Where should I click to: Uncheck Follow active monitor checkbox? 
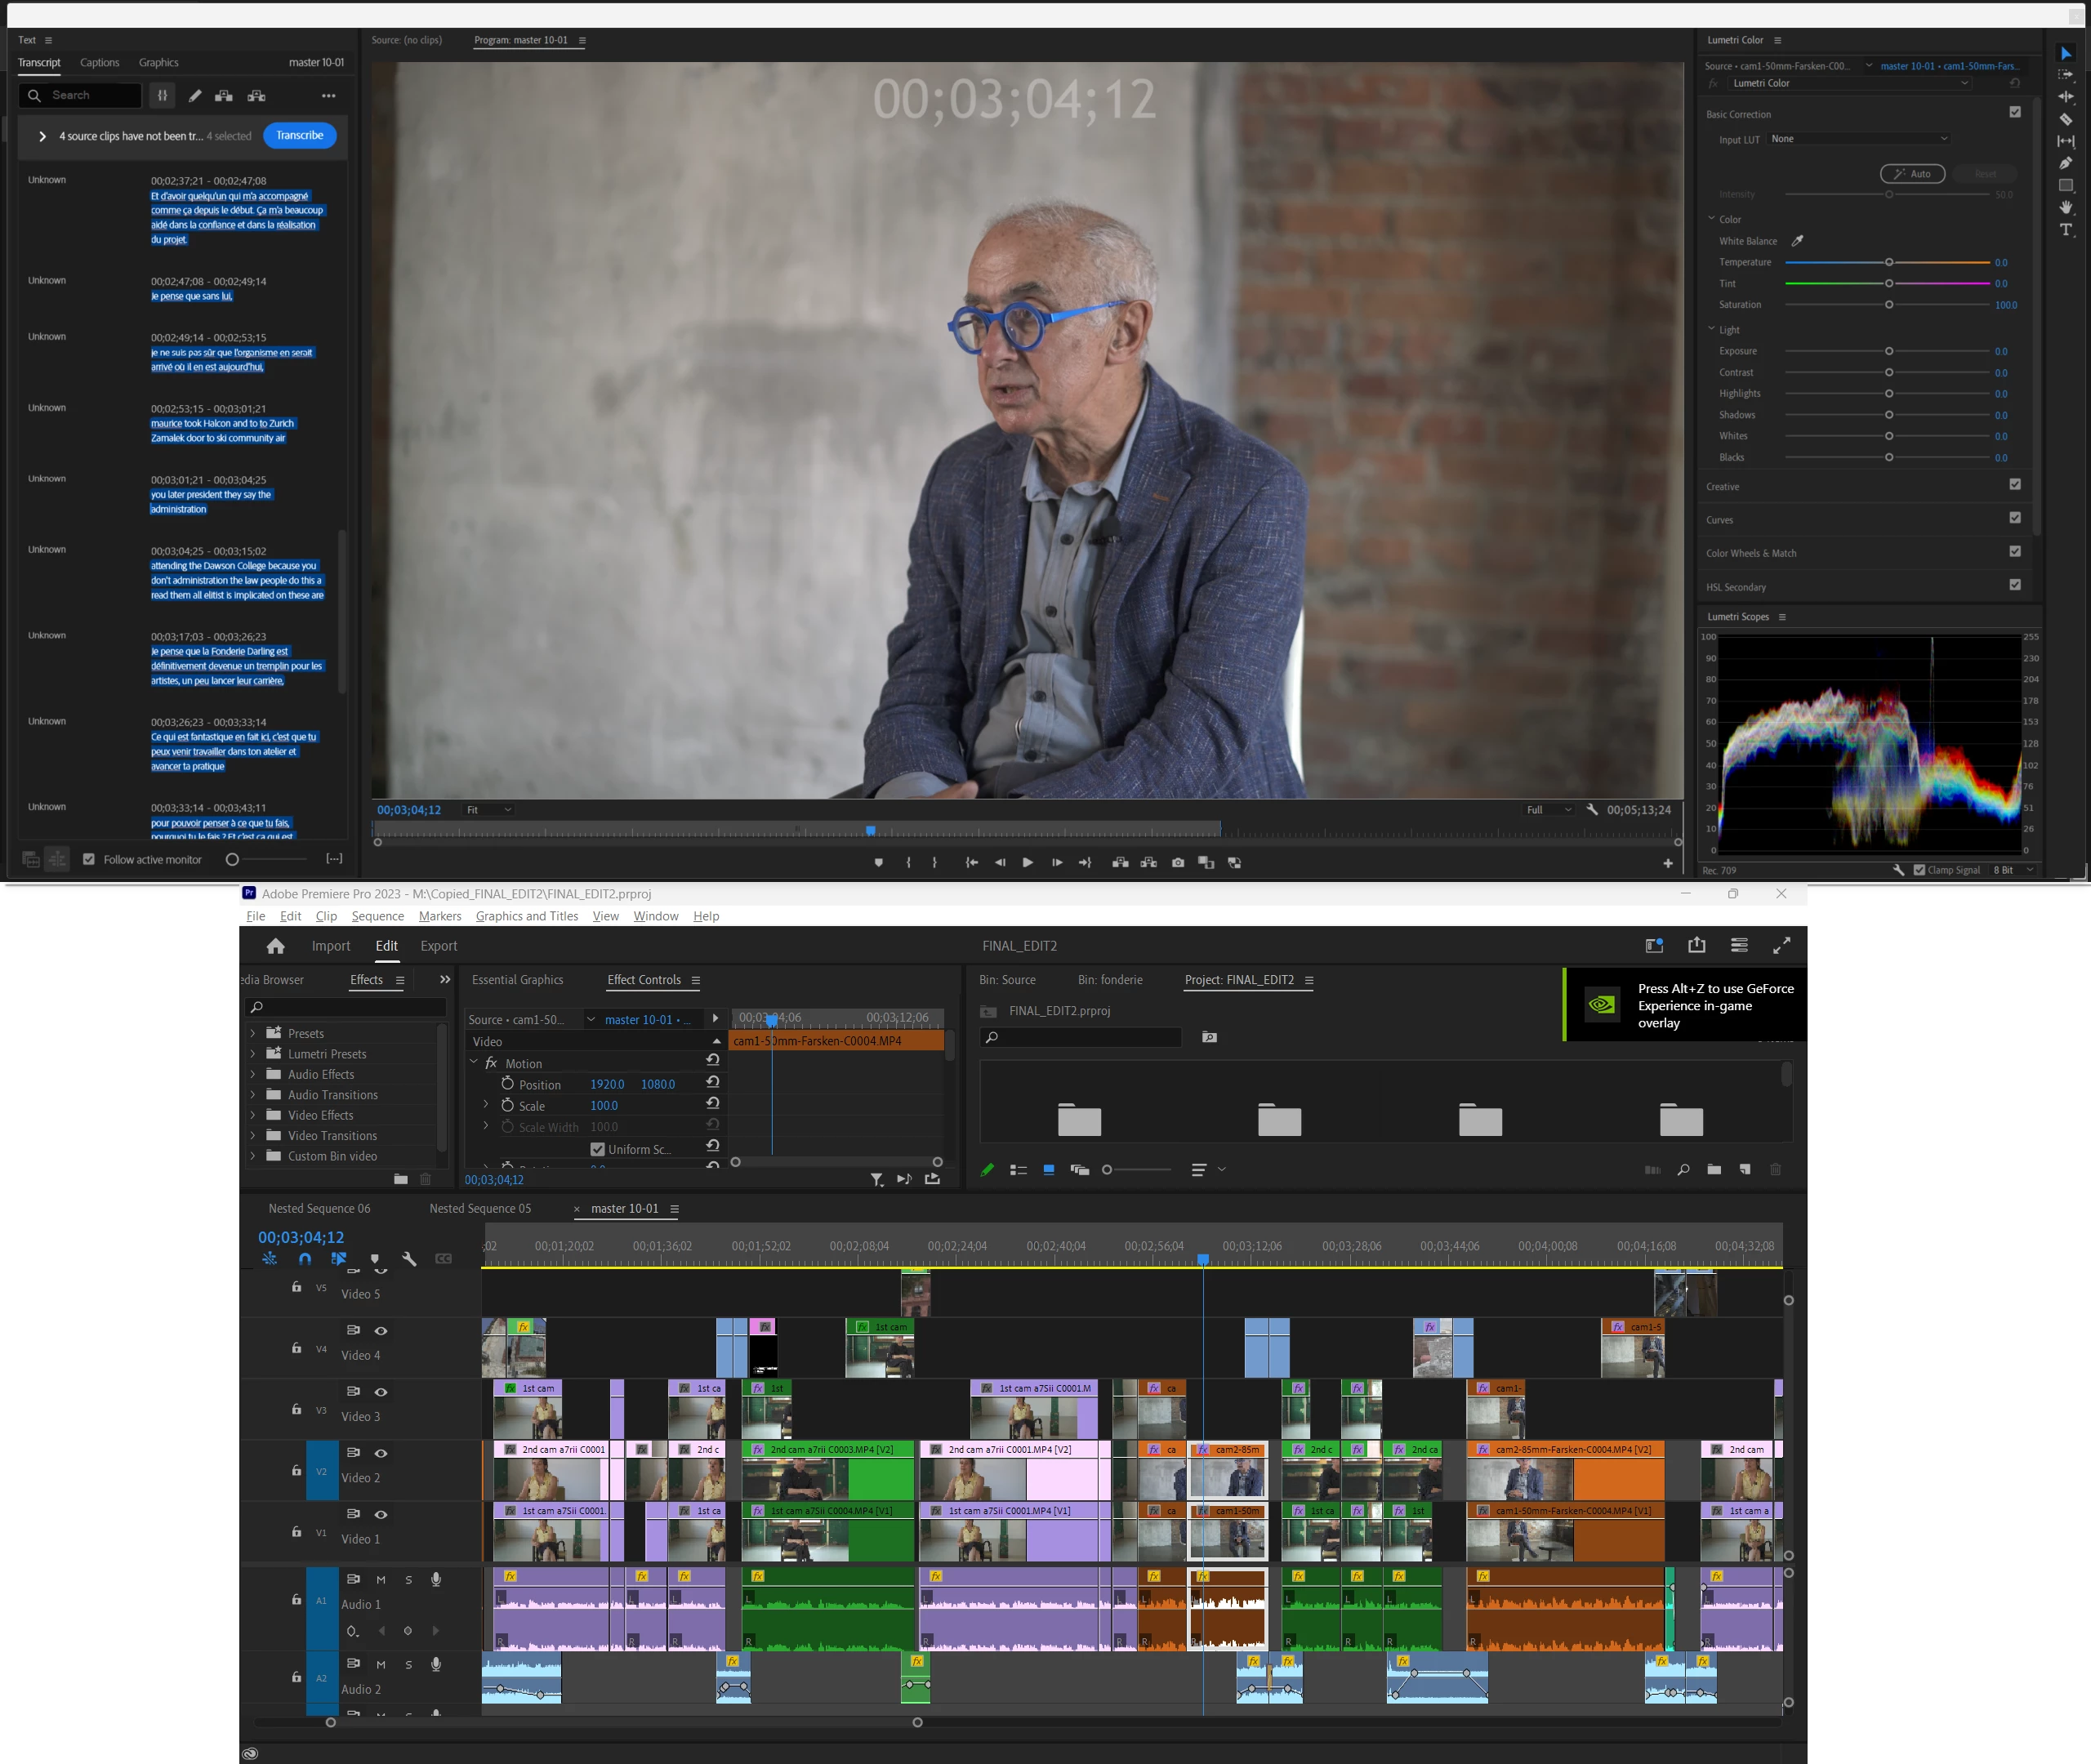(x=89, y=859)
